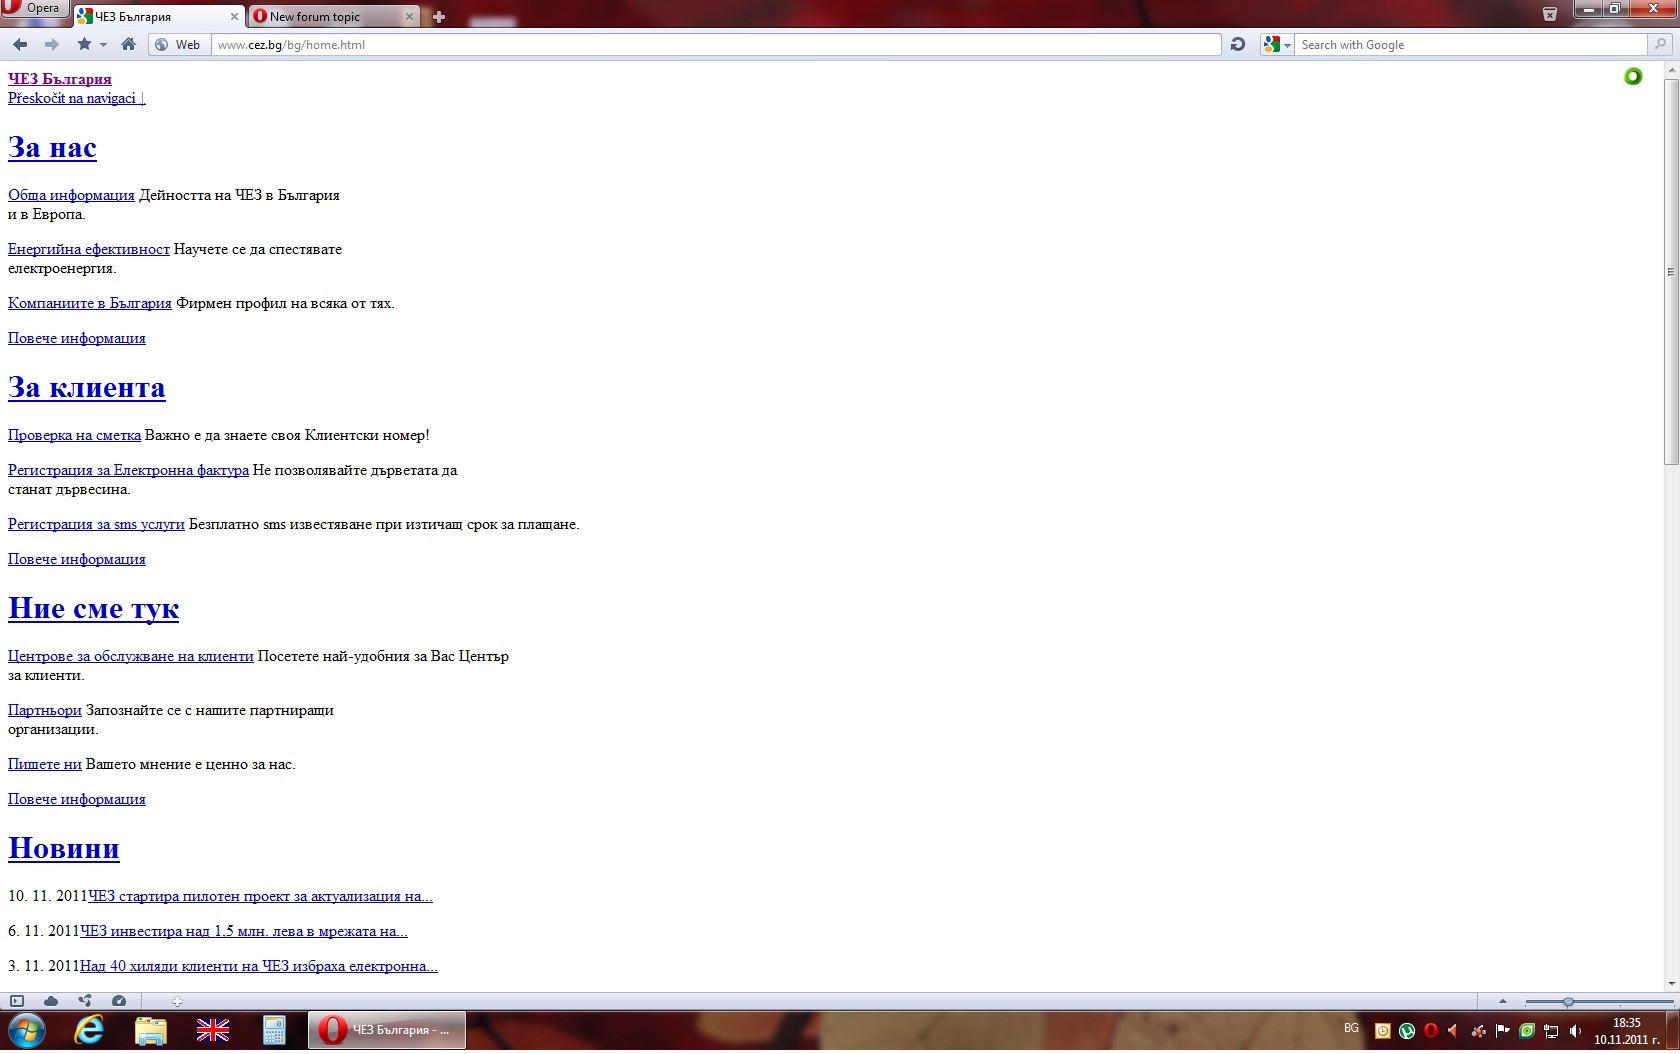The height and width of the screenshot is (1054, 1680).
Task: Toggle the Opera panels button in status bar
Action: [x=17, y=1001]
